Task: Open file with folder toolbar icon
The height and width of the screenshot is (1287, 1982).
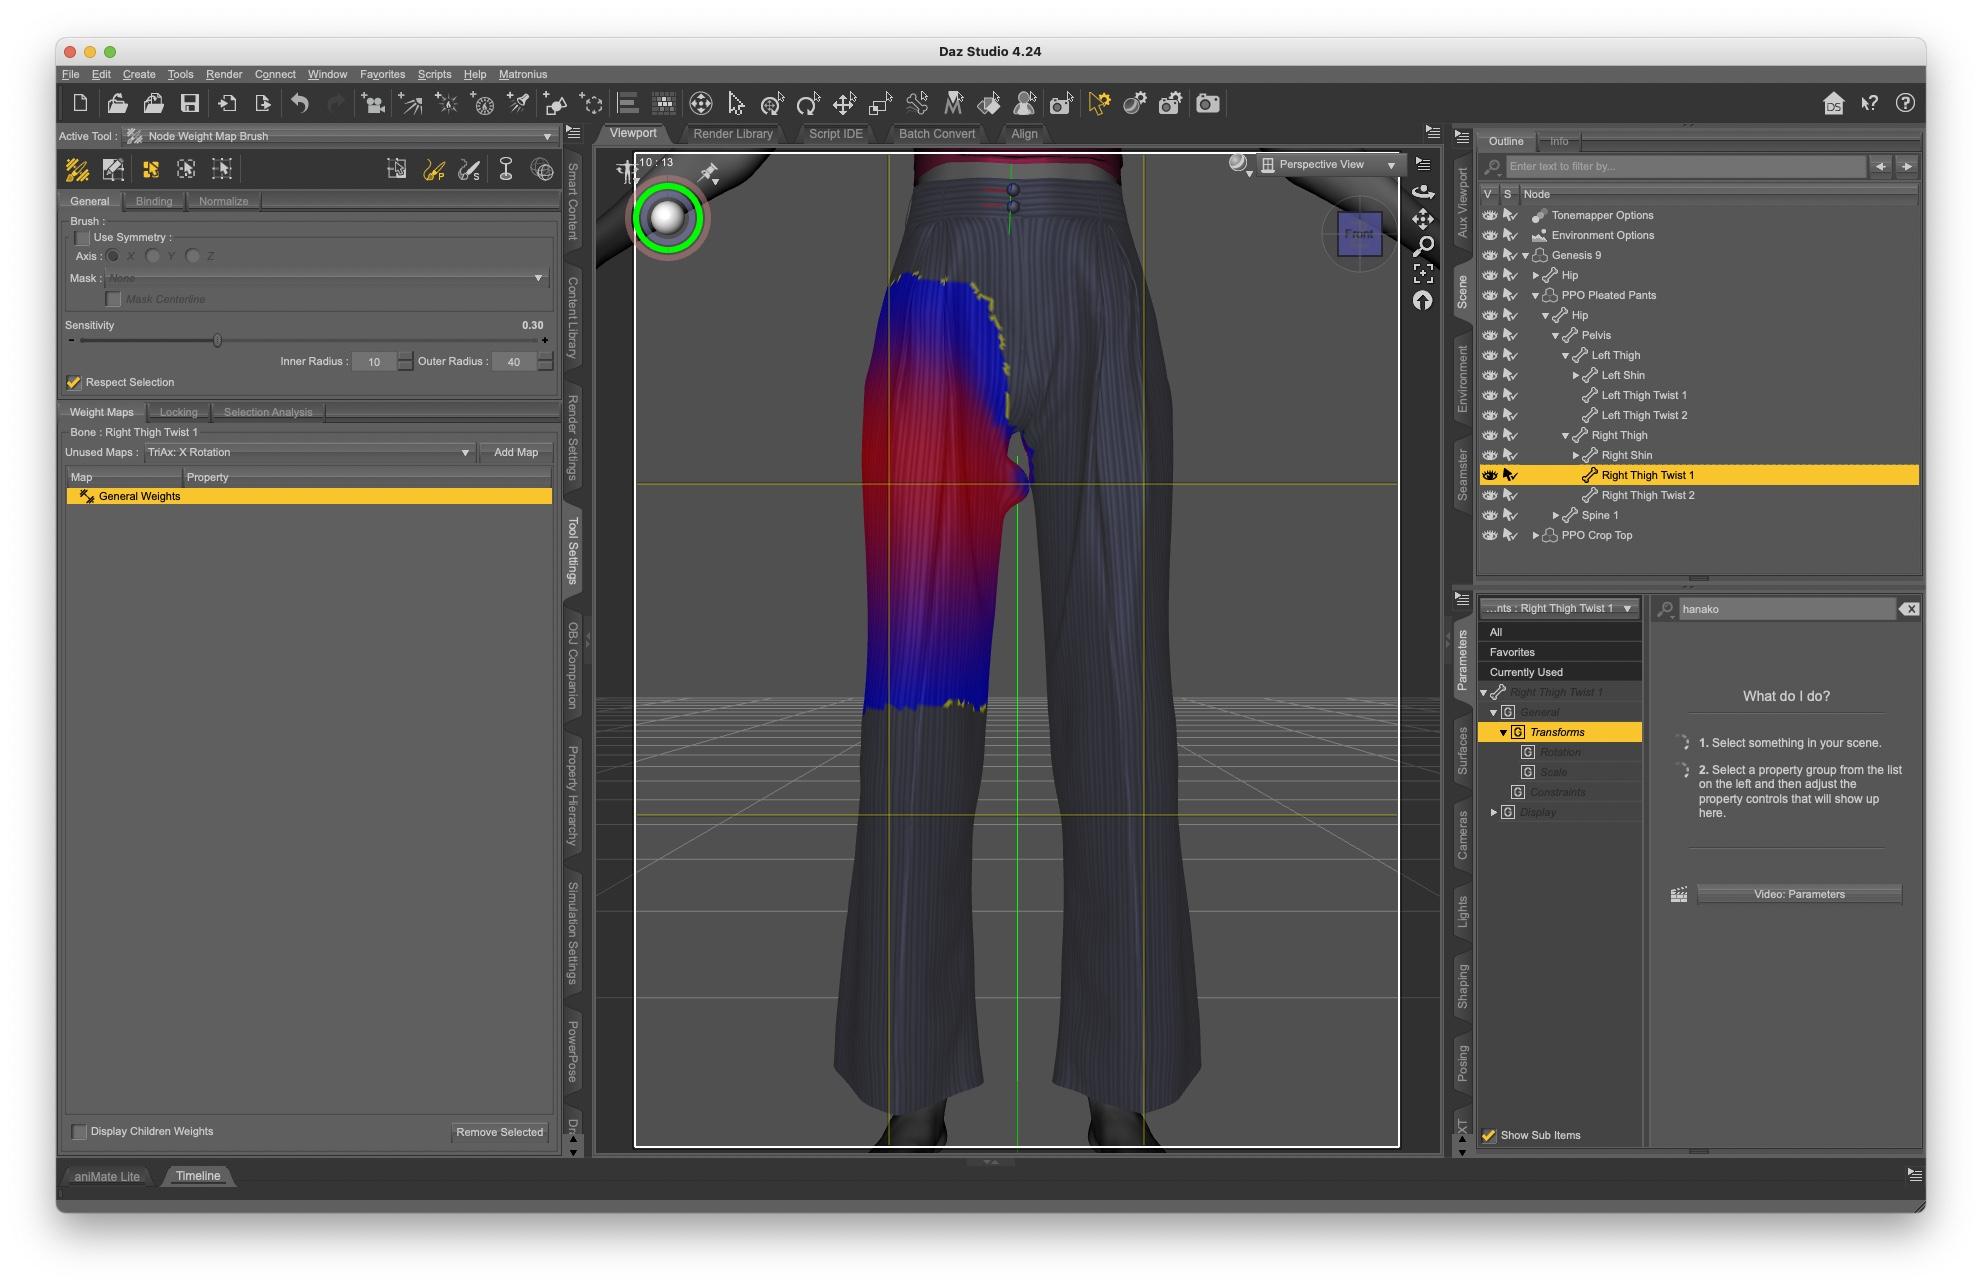Action: (x=117, y=104)
